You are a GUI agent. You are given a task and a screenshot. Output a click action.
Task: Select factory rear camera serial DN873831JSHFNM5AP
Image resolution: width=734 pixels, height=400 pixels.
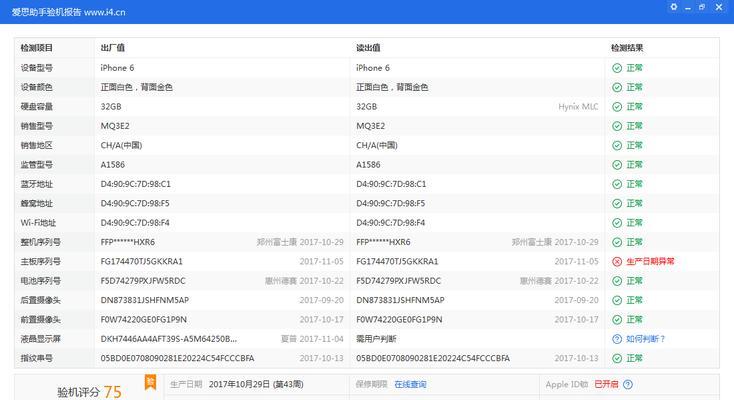pos(145,300)
